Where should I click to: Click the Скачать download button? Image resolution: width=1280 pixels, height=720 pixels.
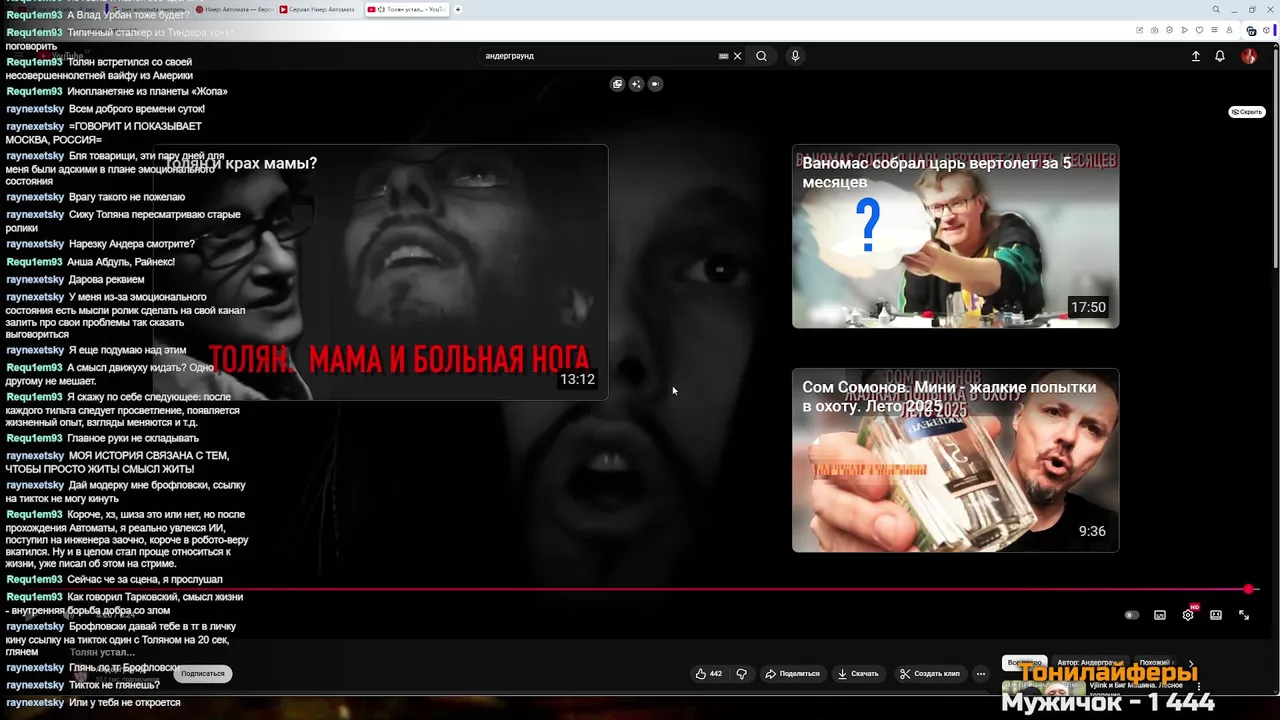coord(858,674)
